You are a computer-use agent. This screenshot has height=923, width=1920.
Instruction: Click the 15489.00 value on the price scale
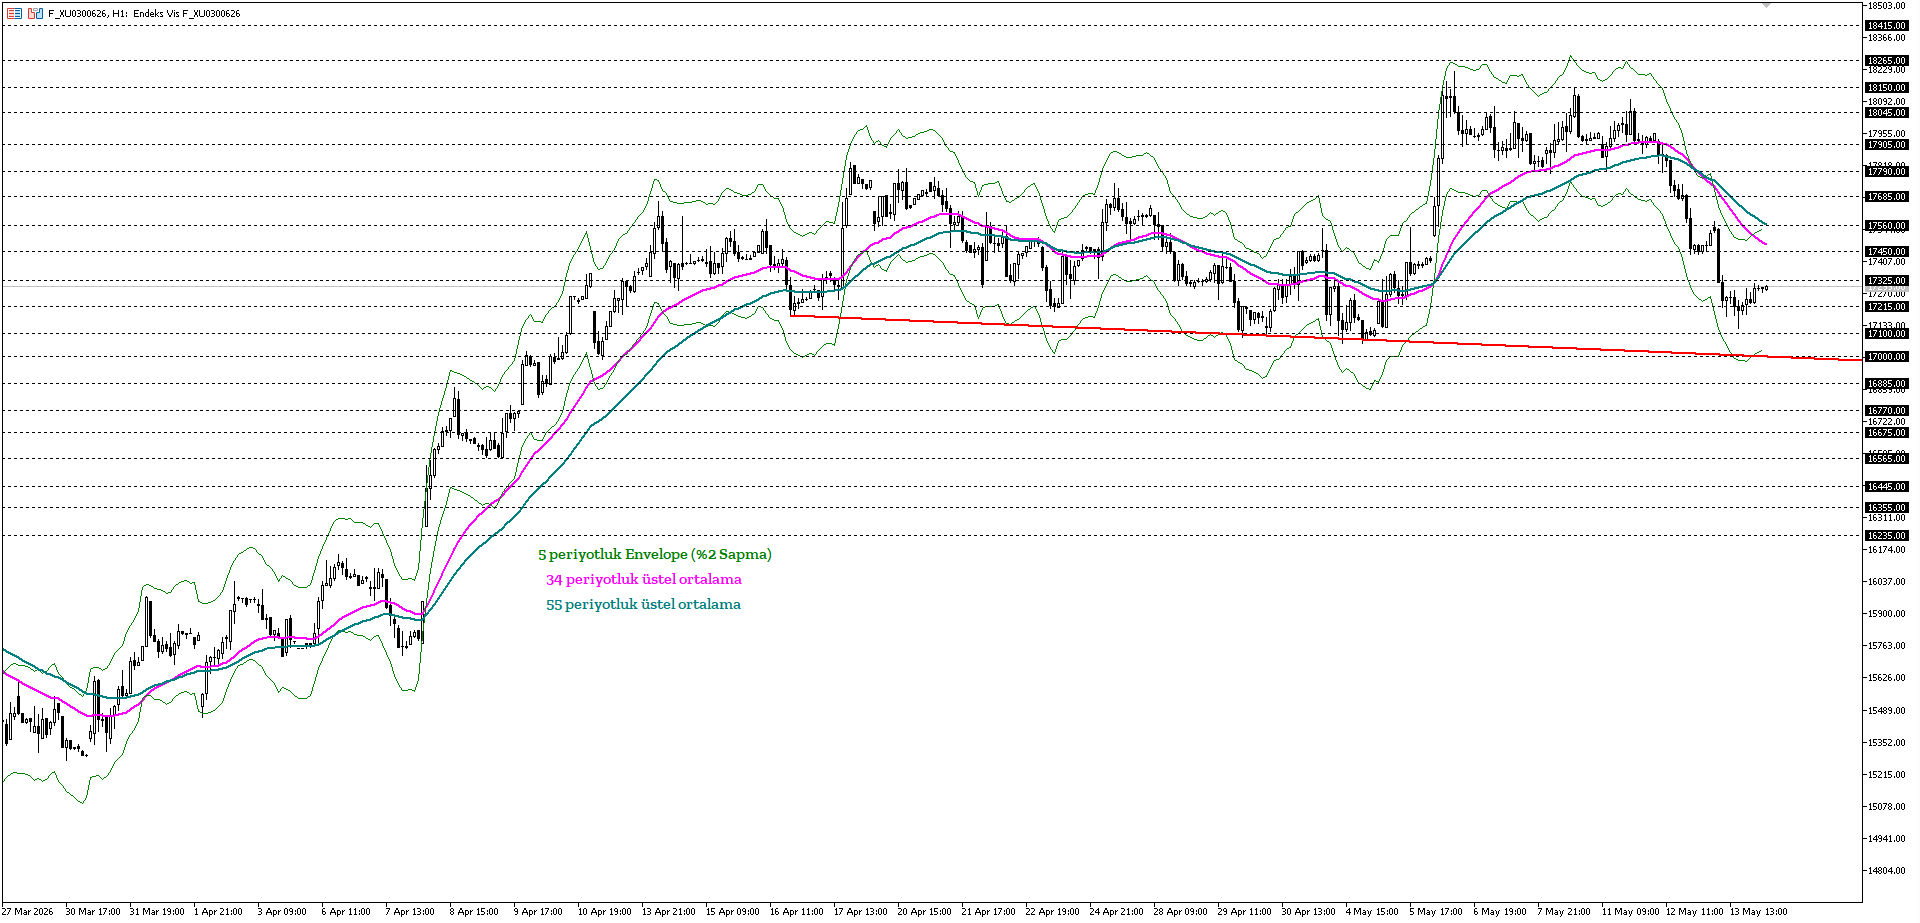(x=1886, y=711)
